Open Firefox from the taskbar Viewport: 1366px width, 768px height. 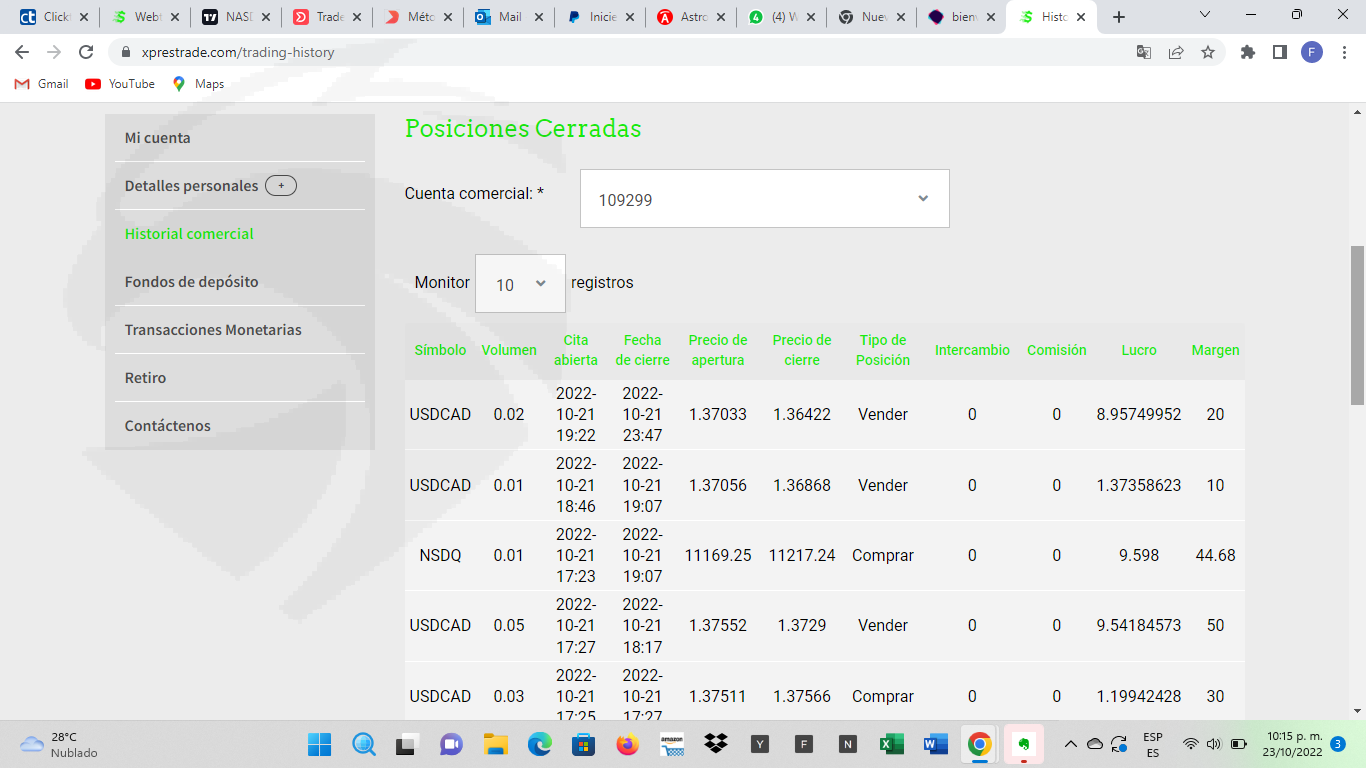click(x=628, y=744)
